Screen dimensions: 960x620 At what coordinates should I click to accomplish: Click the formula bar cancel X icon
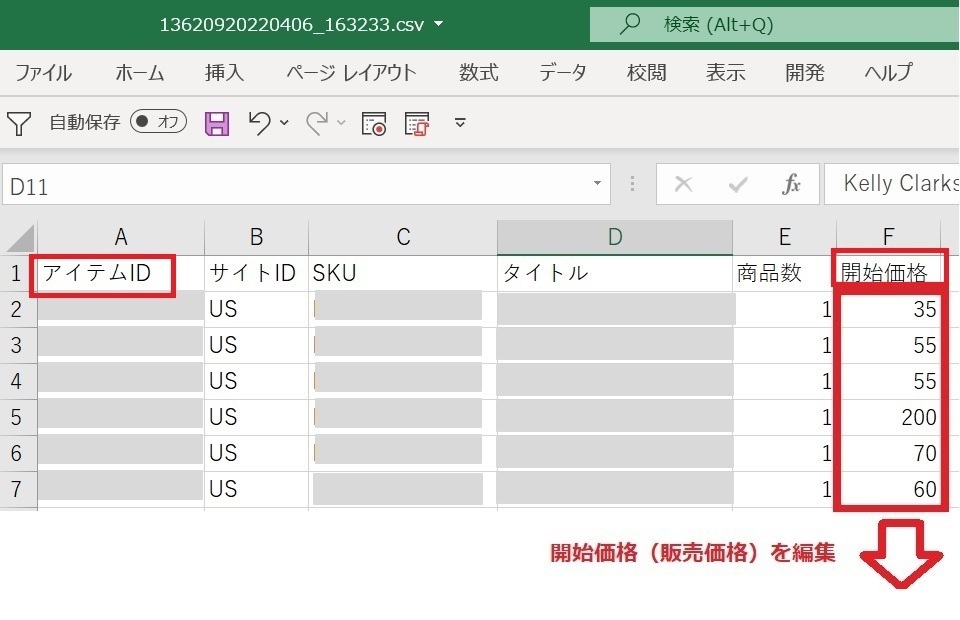(683, 184)
